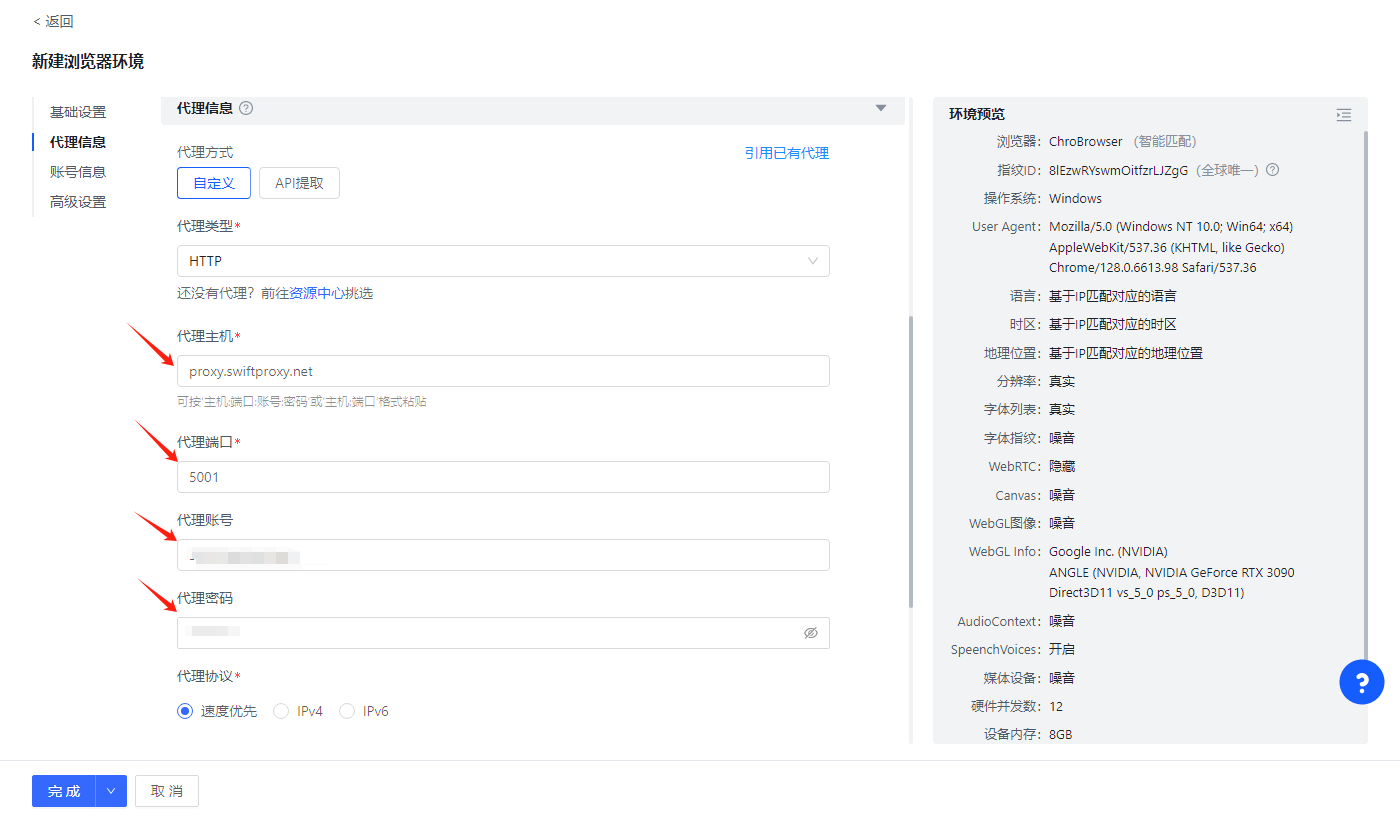Viewport: 1400px width, 820px height.
Task: Collapse the 环境预览 panel icon
Action: click(x=1343, y=115)
